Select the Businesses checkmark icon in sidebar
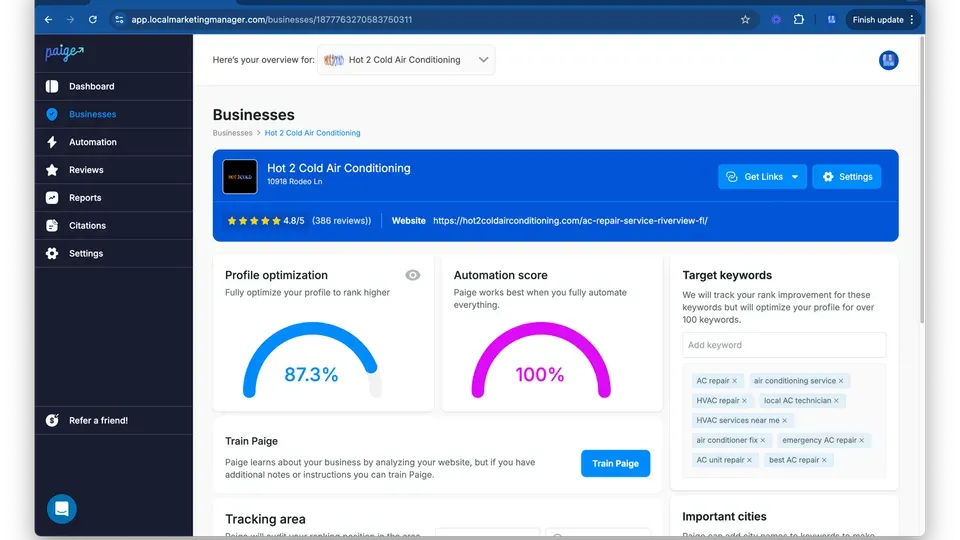Viewport: 960px width, 540px height. [52, 114]
